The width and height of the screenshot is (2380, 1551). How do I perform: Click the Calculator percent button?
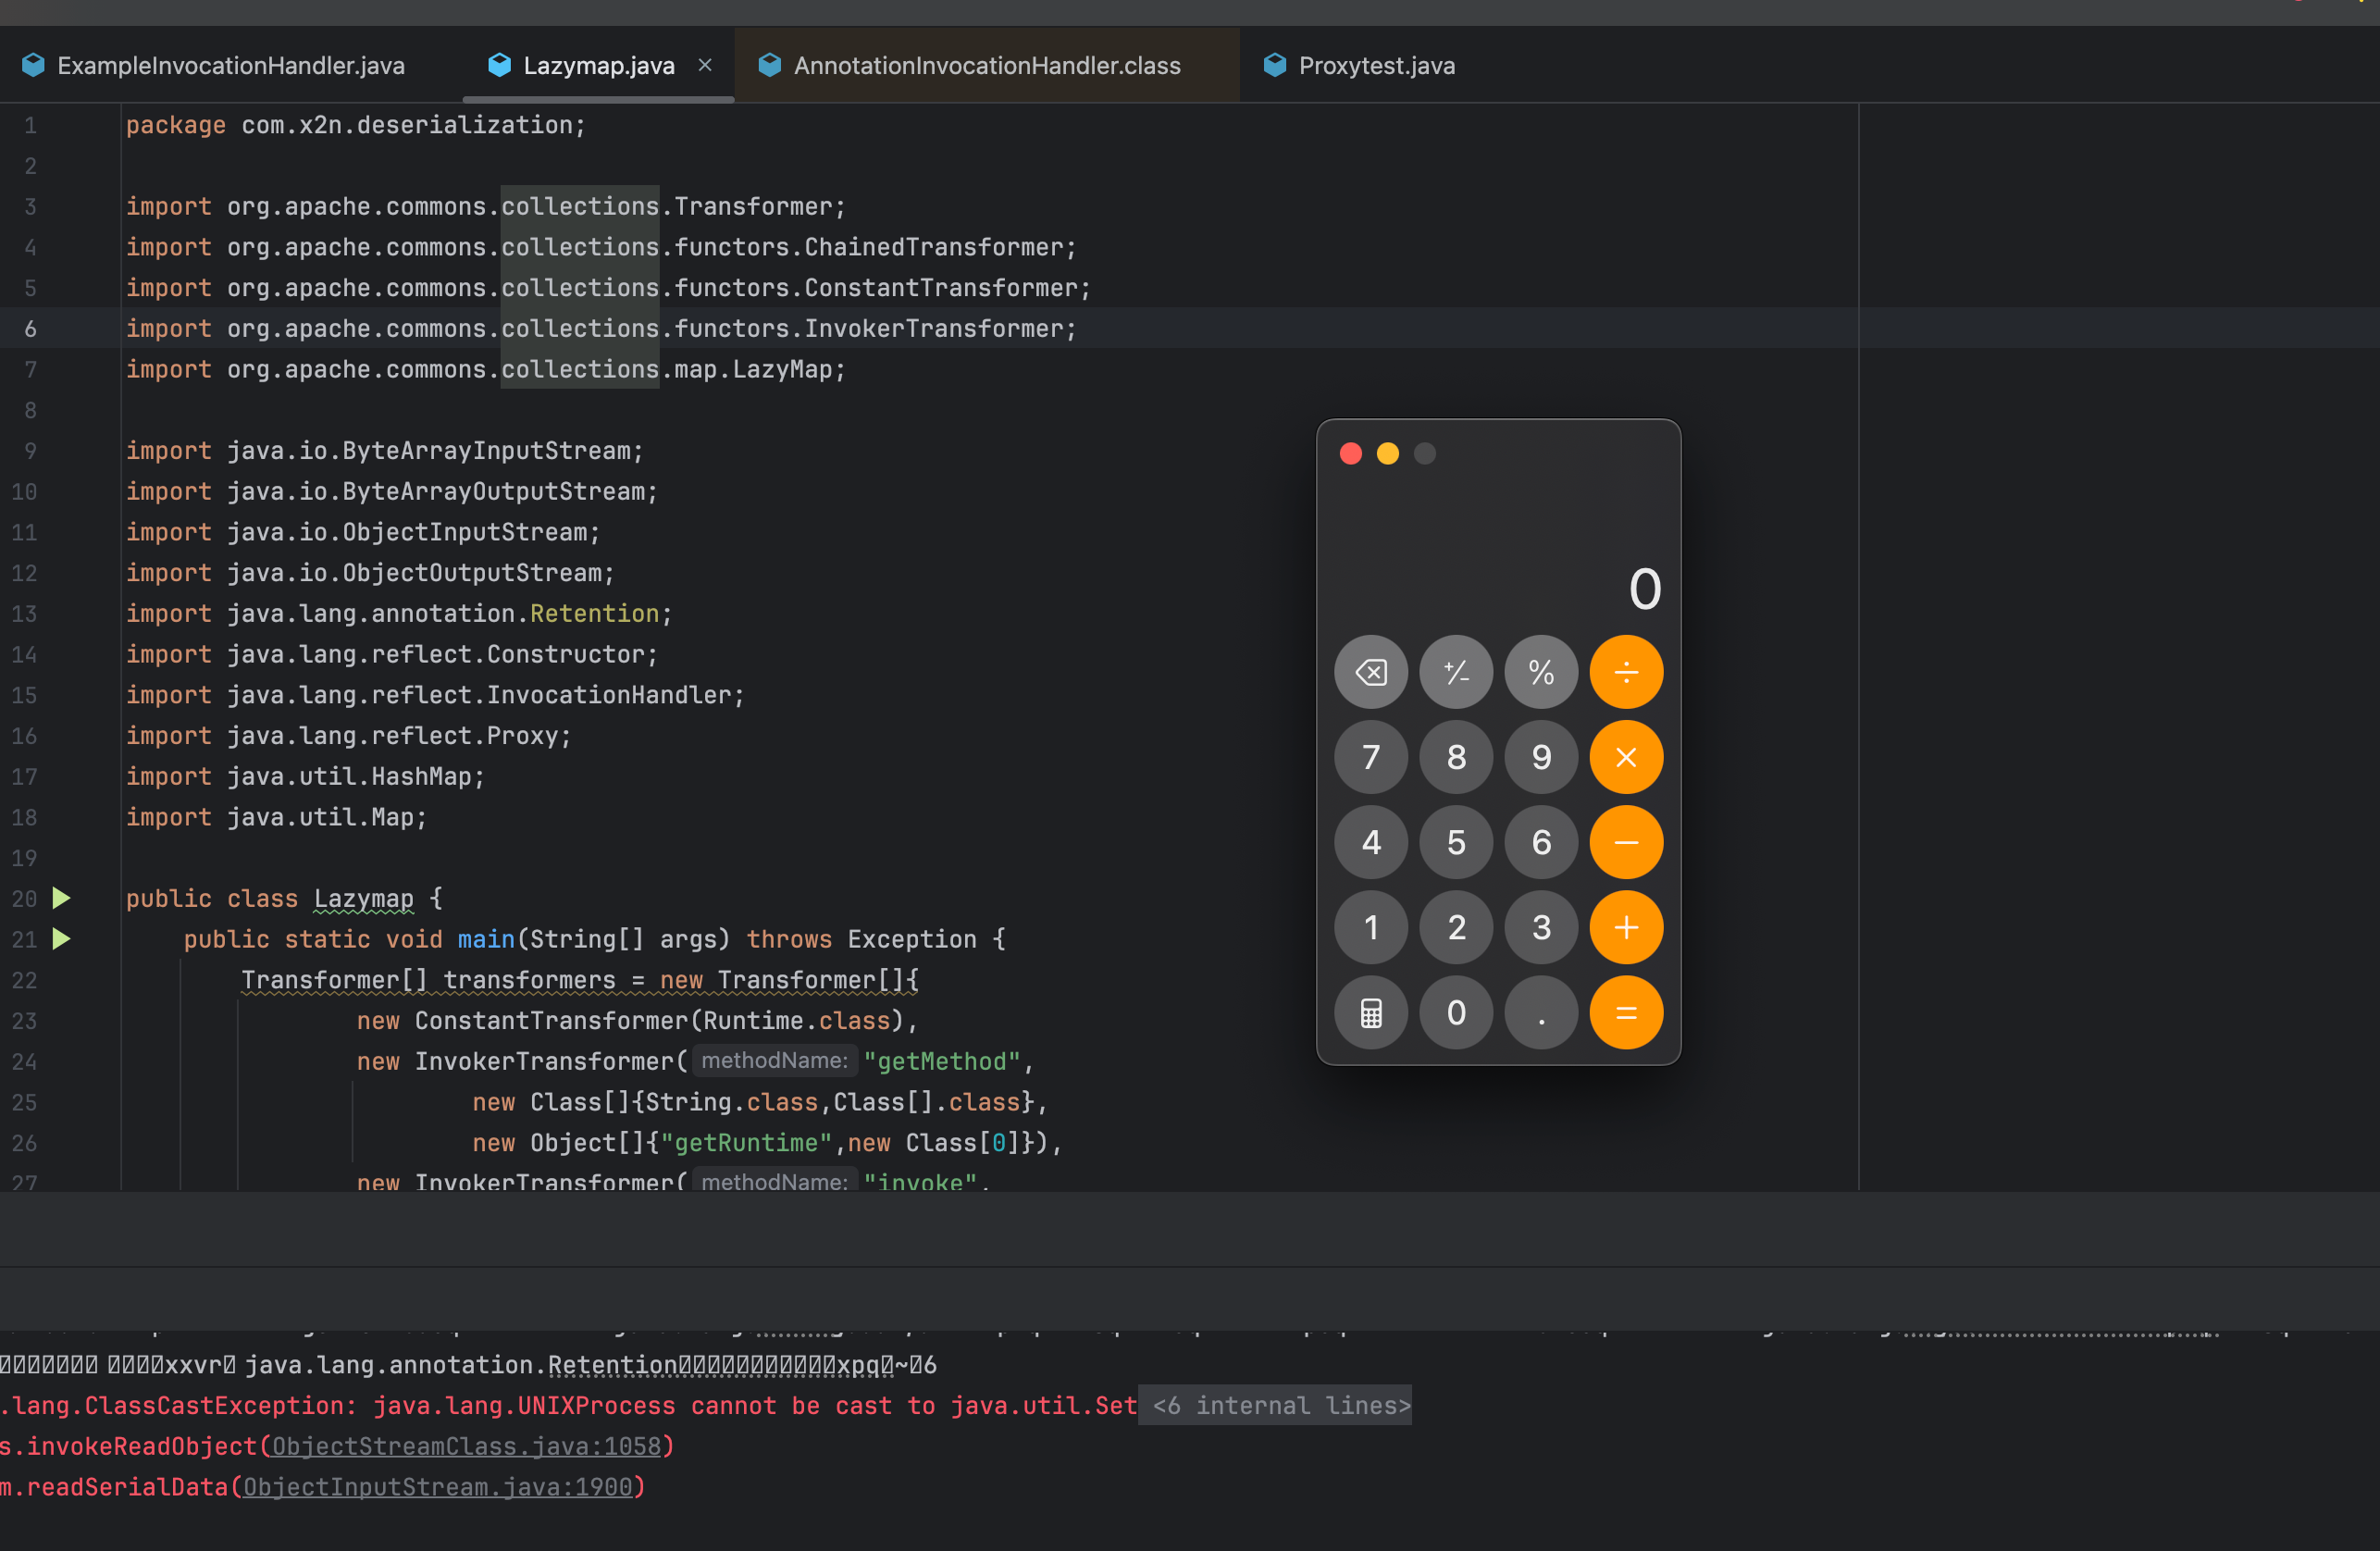tap(1541, 672)
